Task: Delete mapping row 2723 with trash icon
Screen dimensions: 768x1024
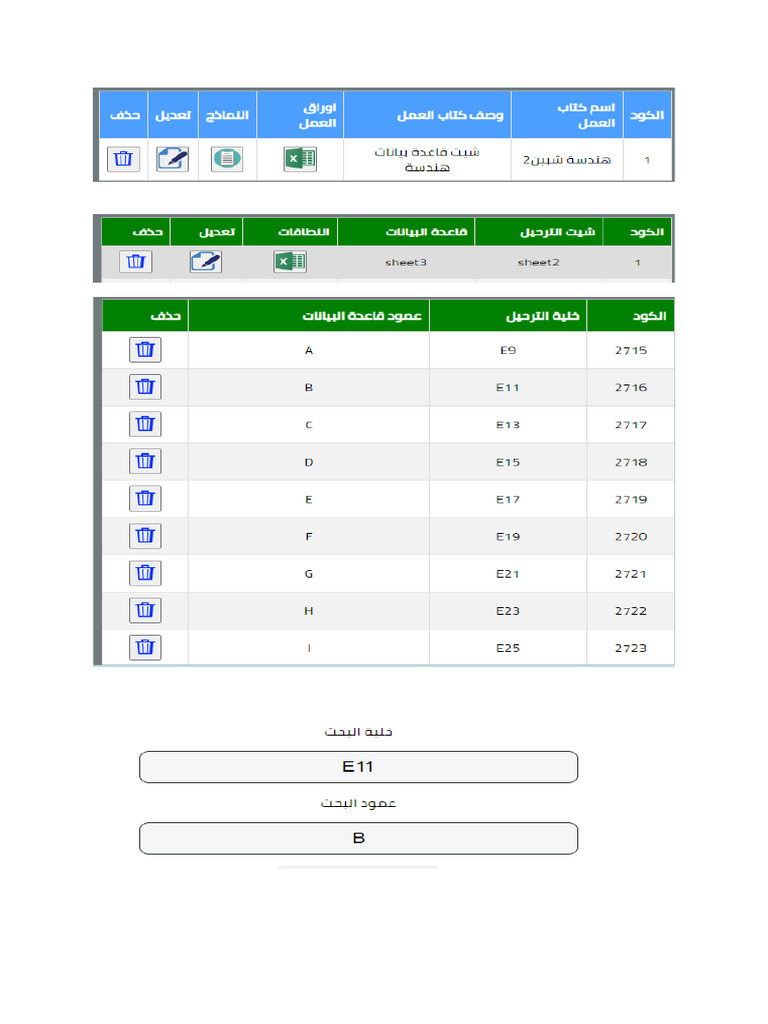Action: (x=145, y=648)
